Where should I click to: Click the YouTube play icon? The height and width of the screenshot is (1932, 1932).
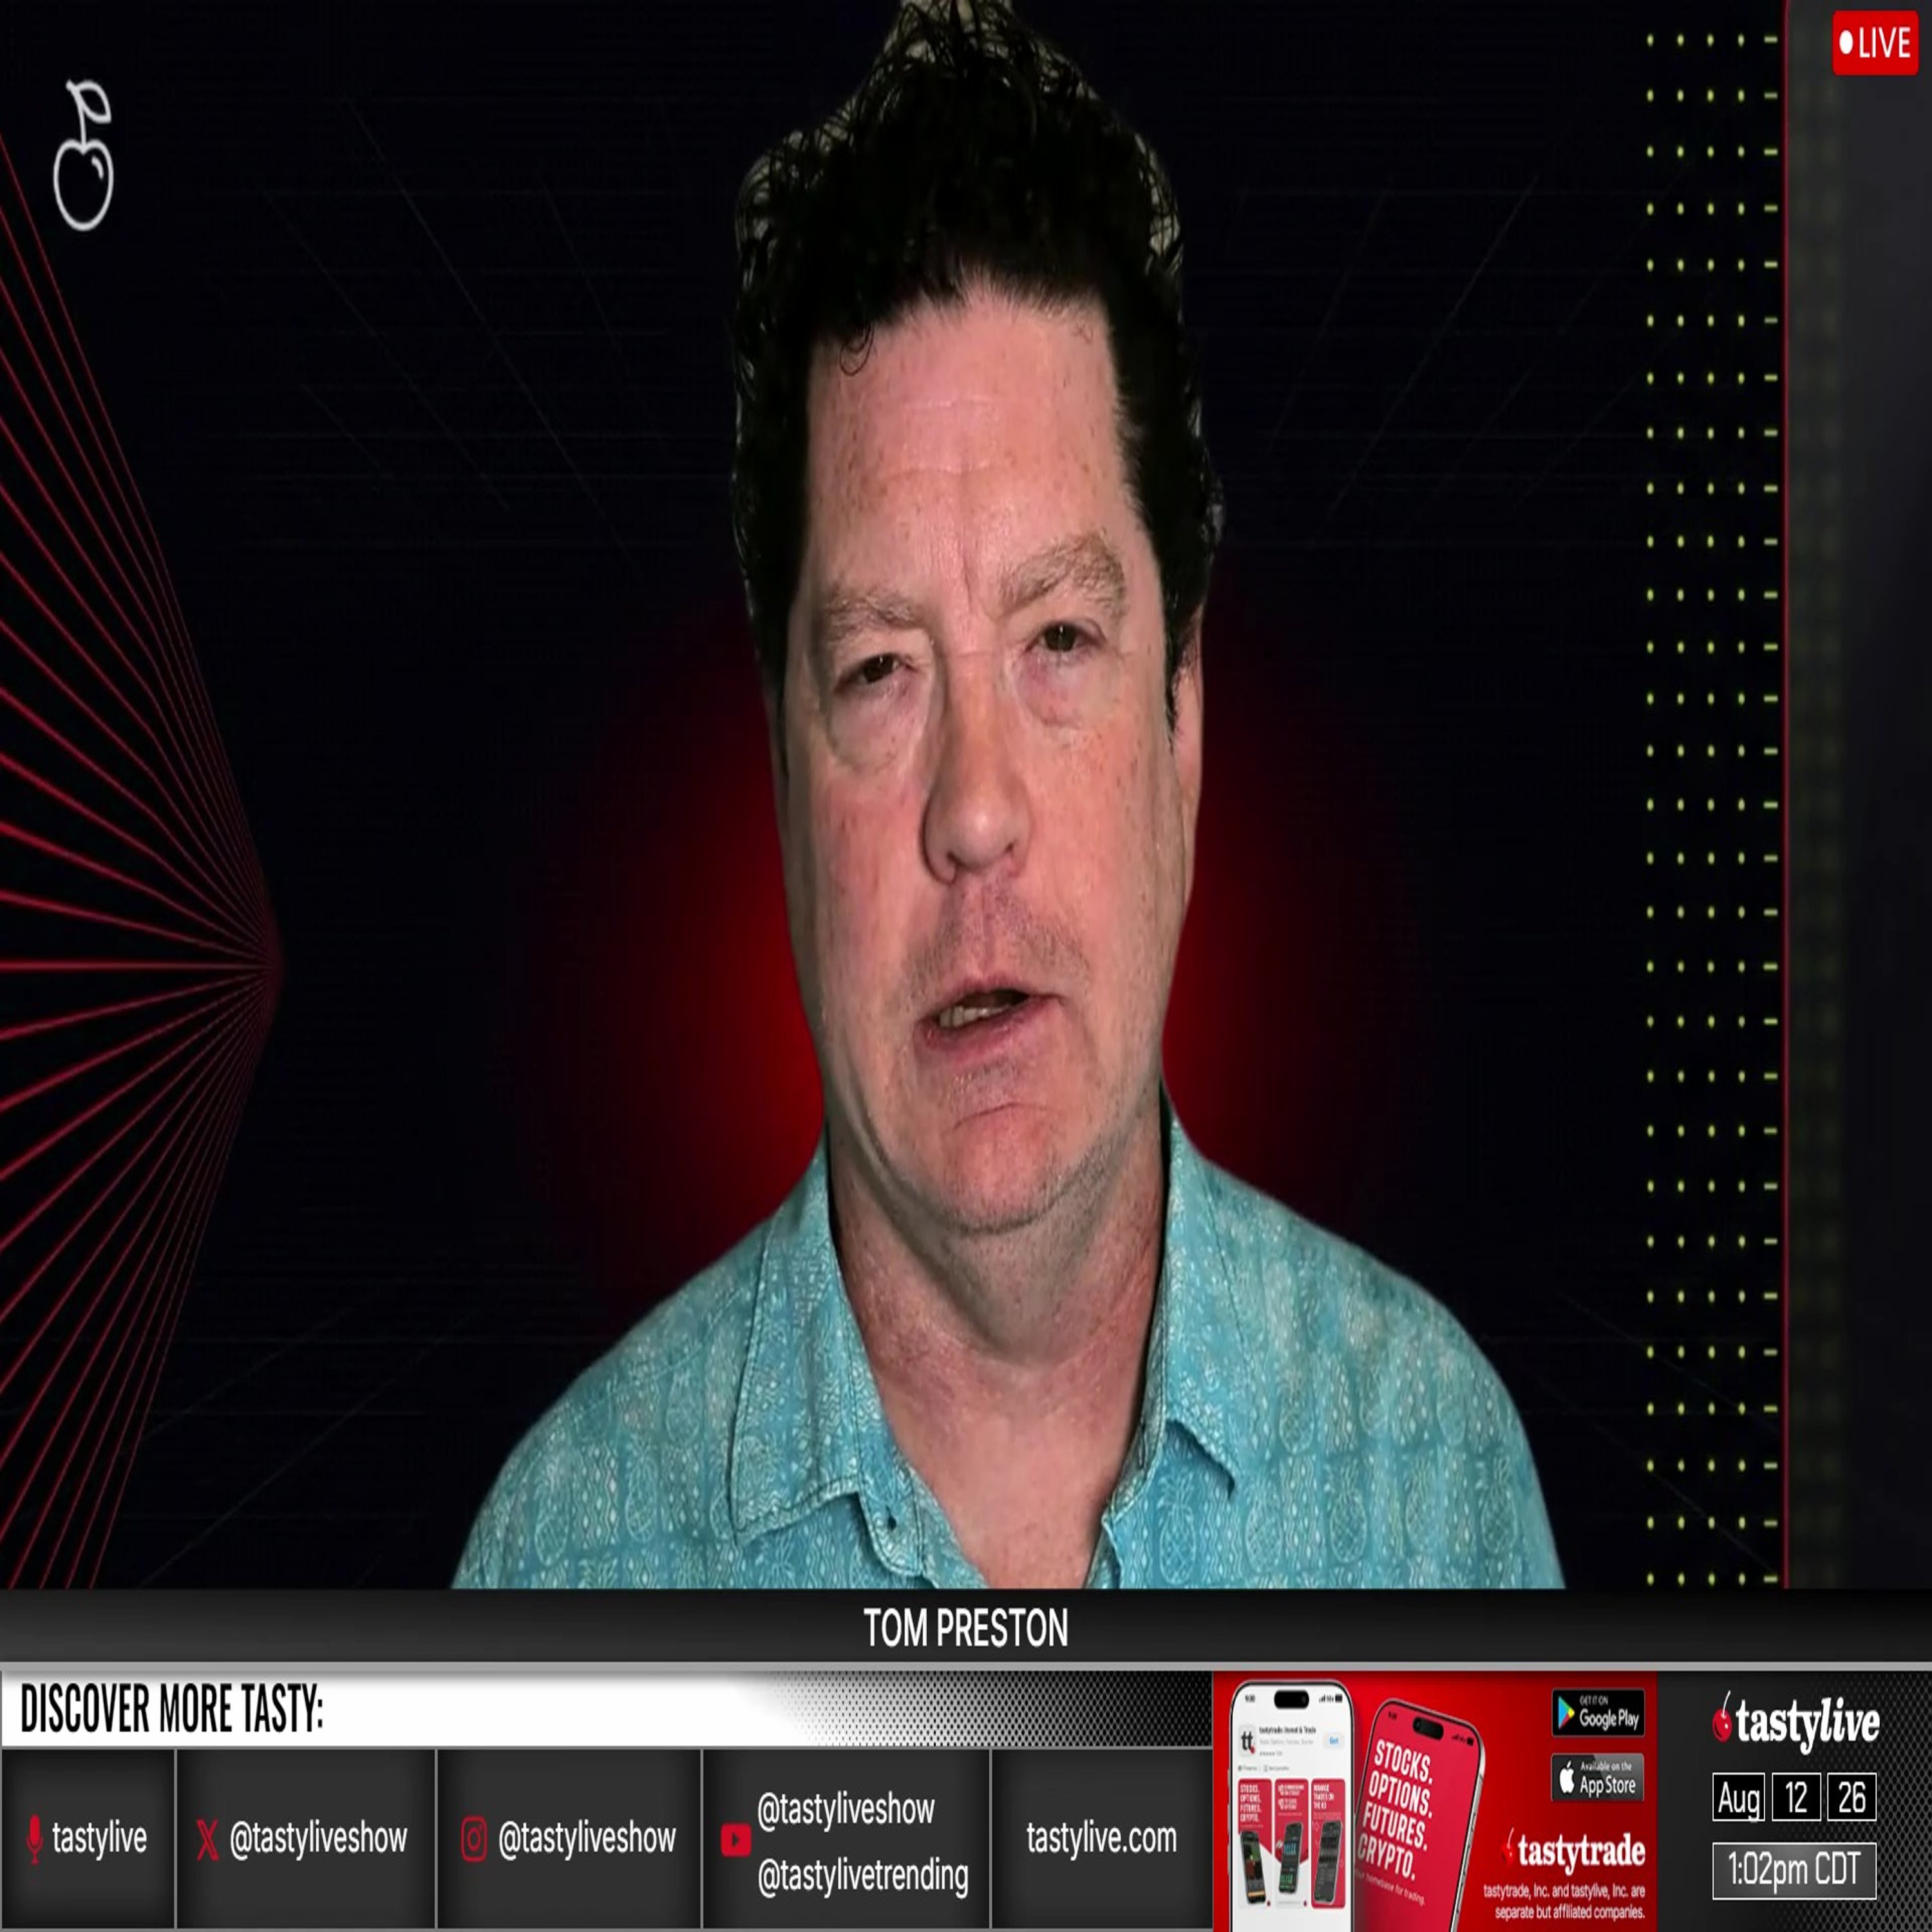click(735, 1839)
